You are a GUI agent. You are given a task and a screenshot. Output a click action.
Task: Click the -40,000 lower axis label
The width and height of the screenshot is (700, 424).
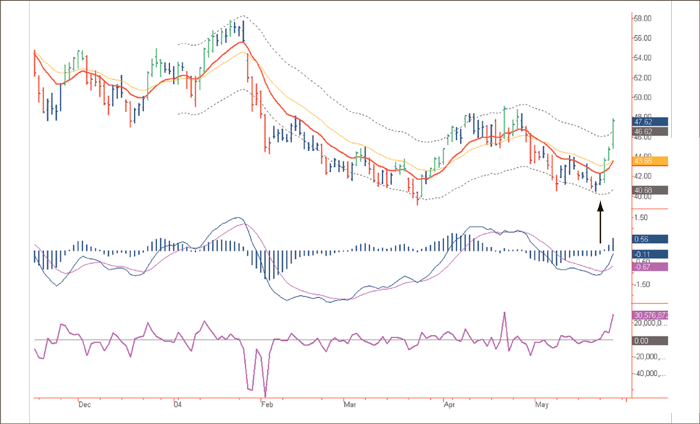[x=650, y=373]
